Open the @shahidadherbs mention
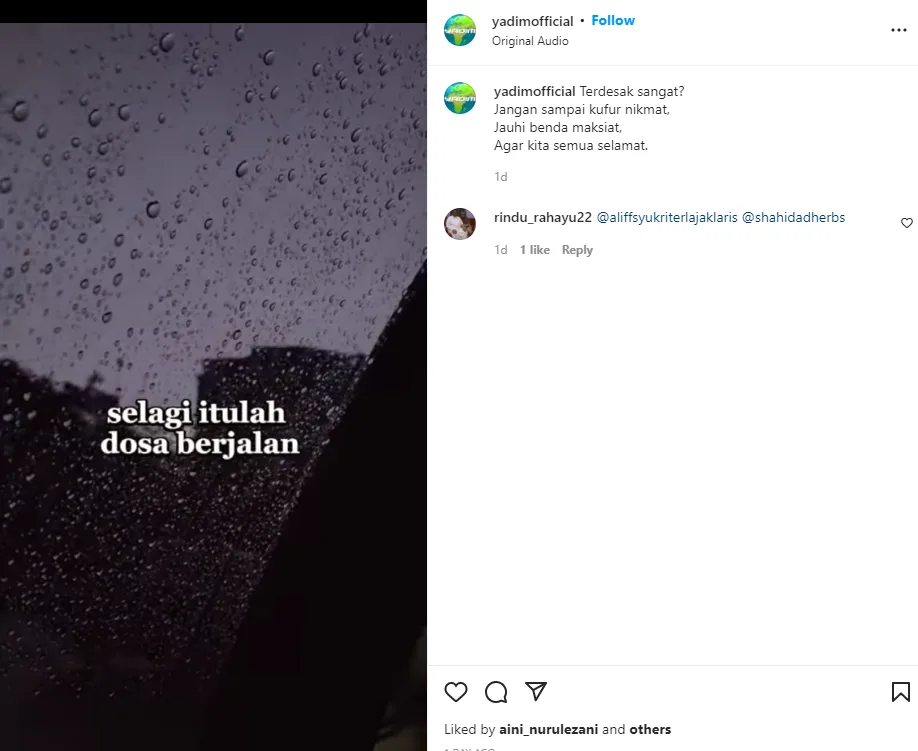This screenshot has height=751, width=918. 793,218
